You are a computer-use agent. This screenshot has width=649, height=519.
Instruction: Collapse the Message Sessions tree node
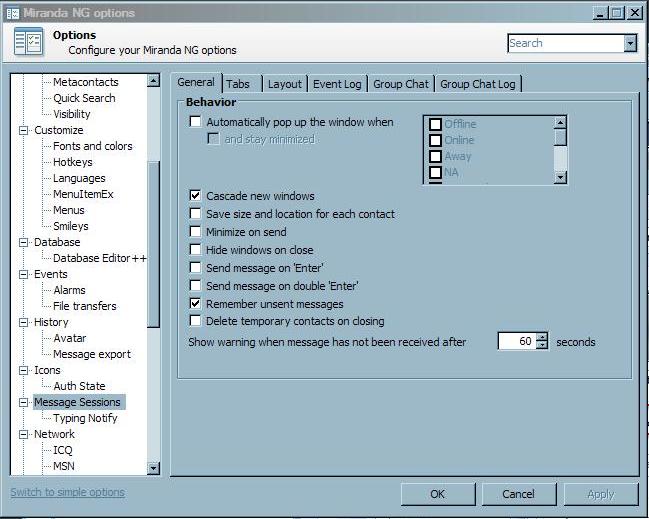pyautogui.click(x=24, y=402)
